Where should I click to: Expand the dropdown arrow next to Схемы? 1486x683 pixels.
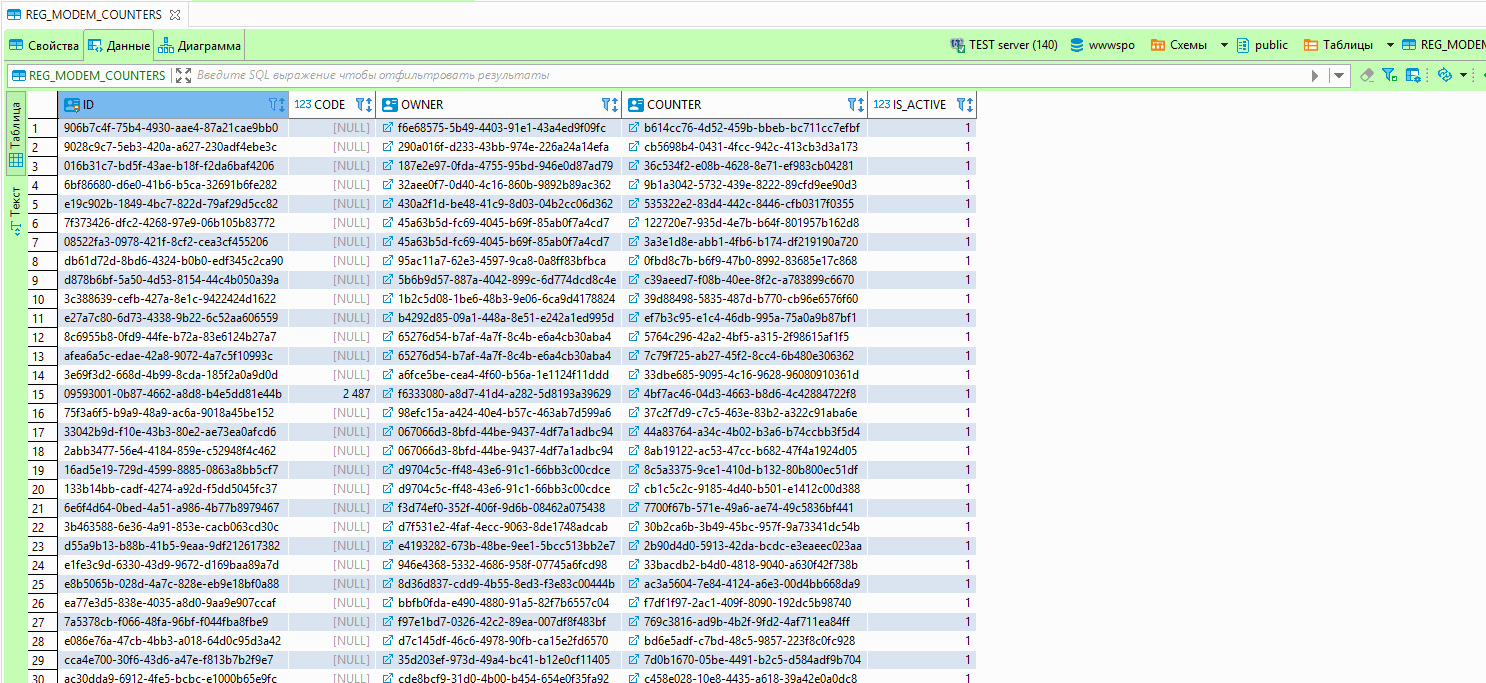(x=1224, y=45)
